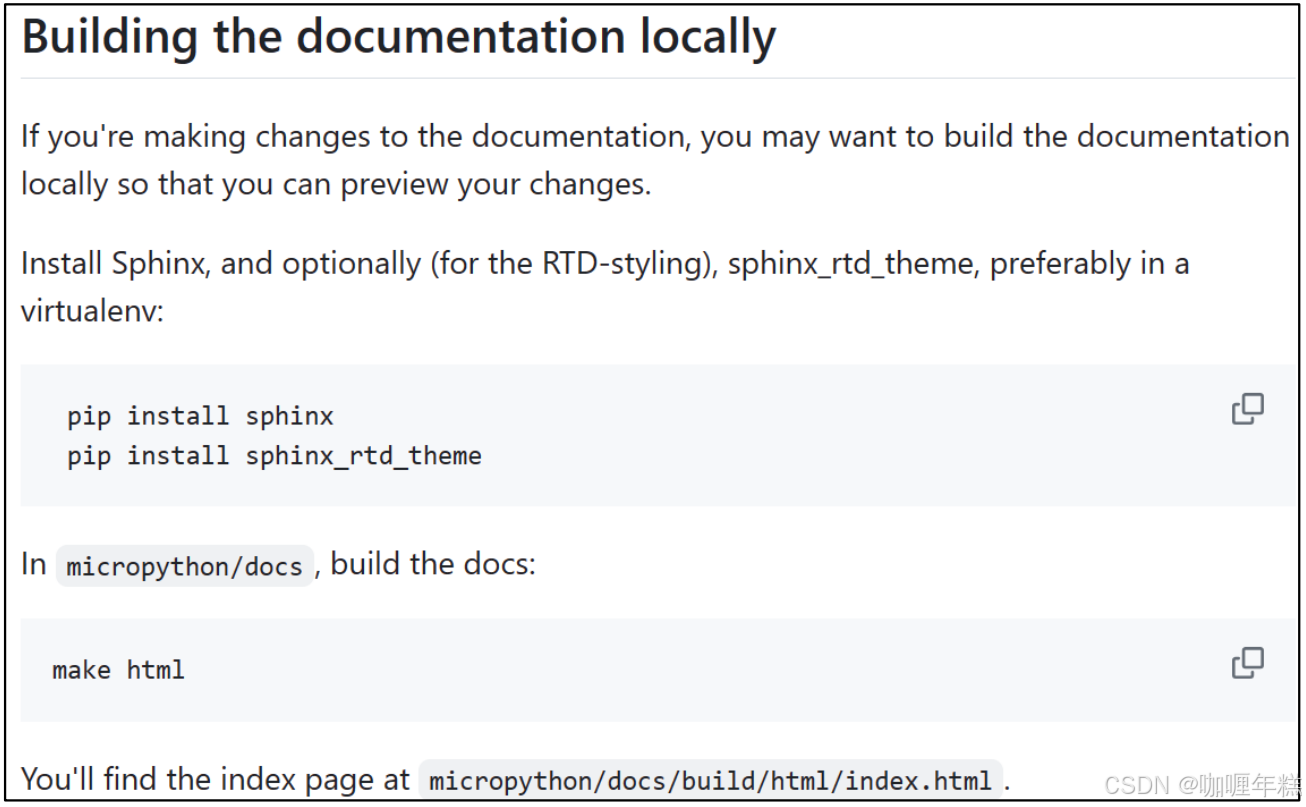The height and width of the screenshot is (807, 1306).
Task: Click the word 'virtualenv:'
Action: pyautogui.click(x=91, y=310)
